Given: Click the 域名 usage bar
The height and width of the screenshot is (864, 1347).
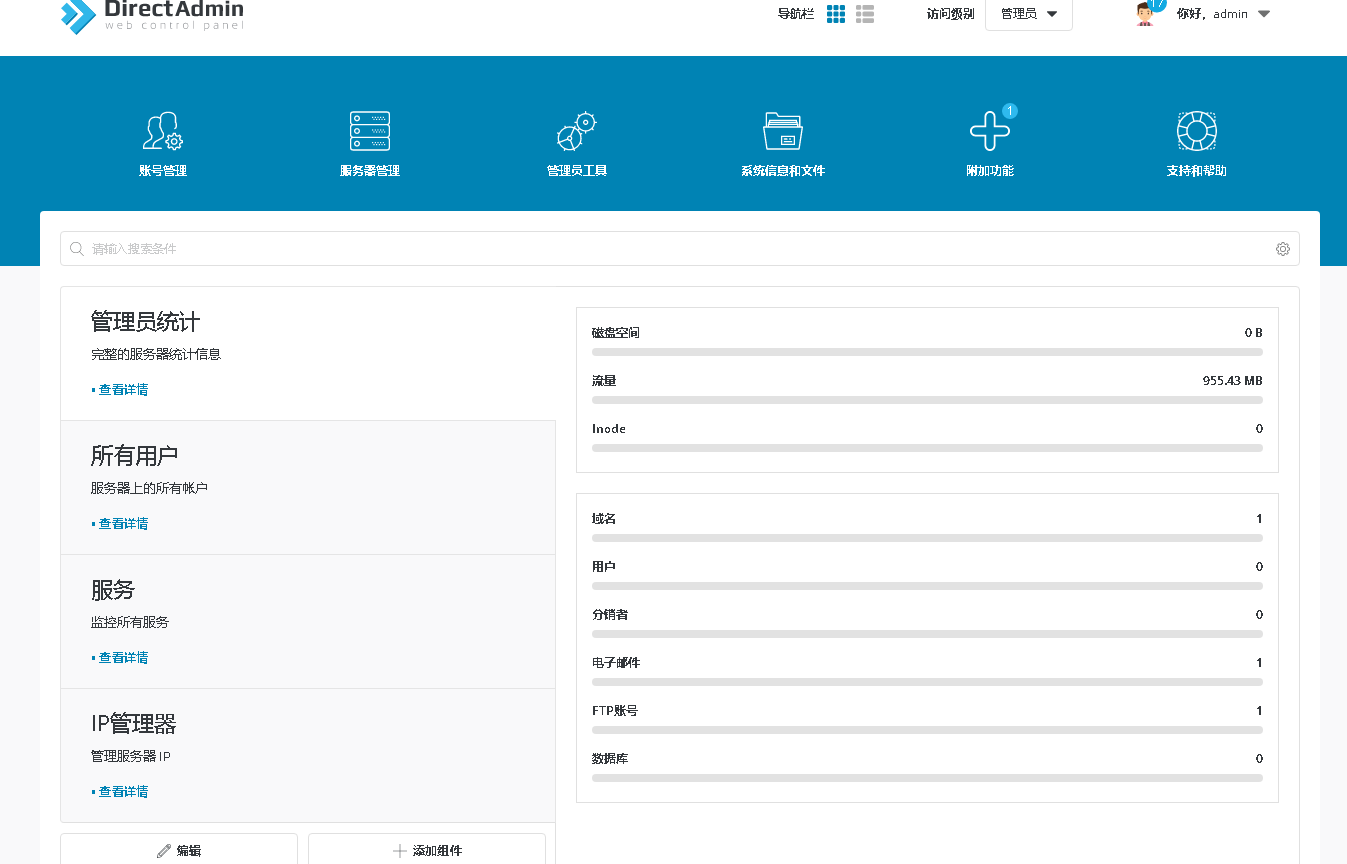Looking at the screenshot, I should click(x=927, y=538).
